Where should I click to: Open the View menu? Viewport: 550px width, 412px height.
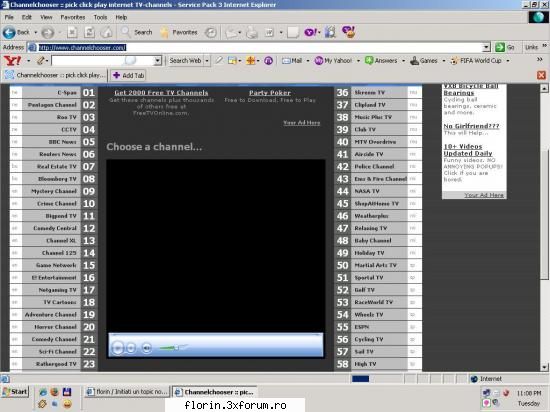(x=46, y=17)
